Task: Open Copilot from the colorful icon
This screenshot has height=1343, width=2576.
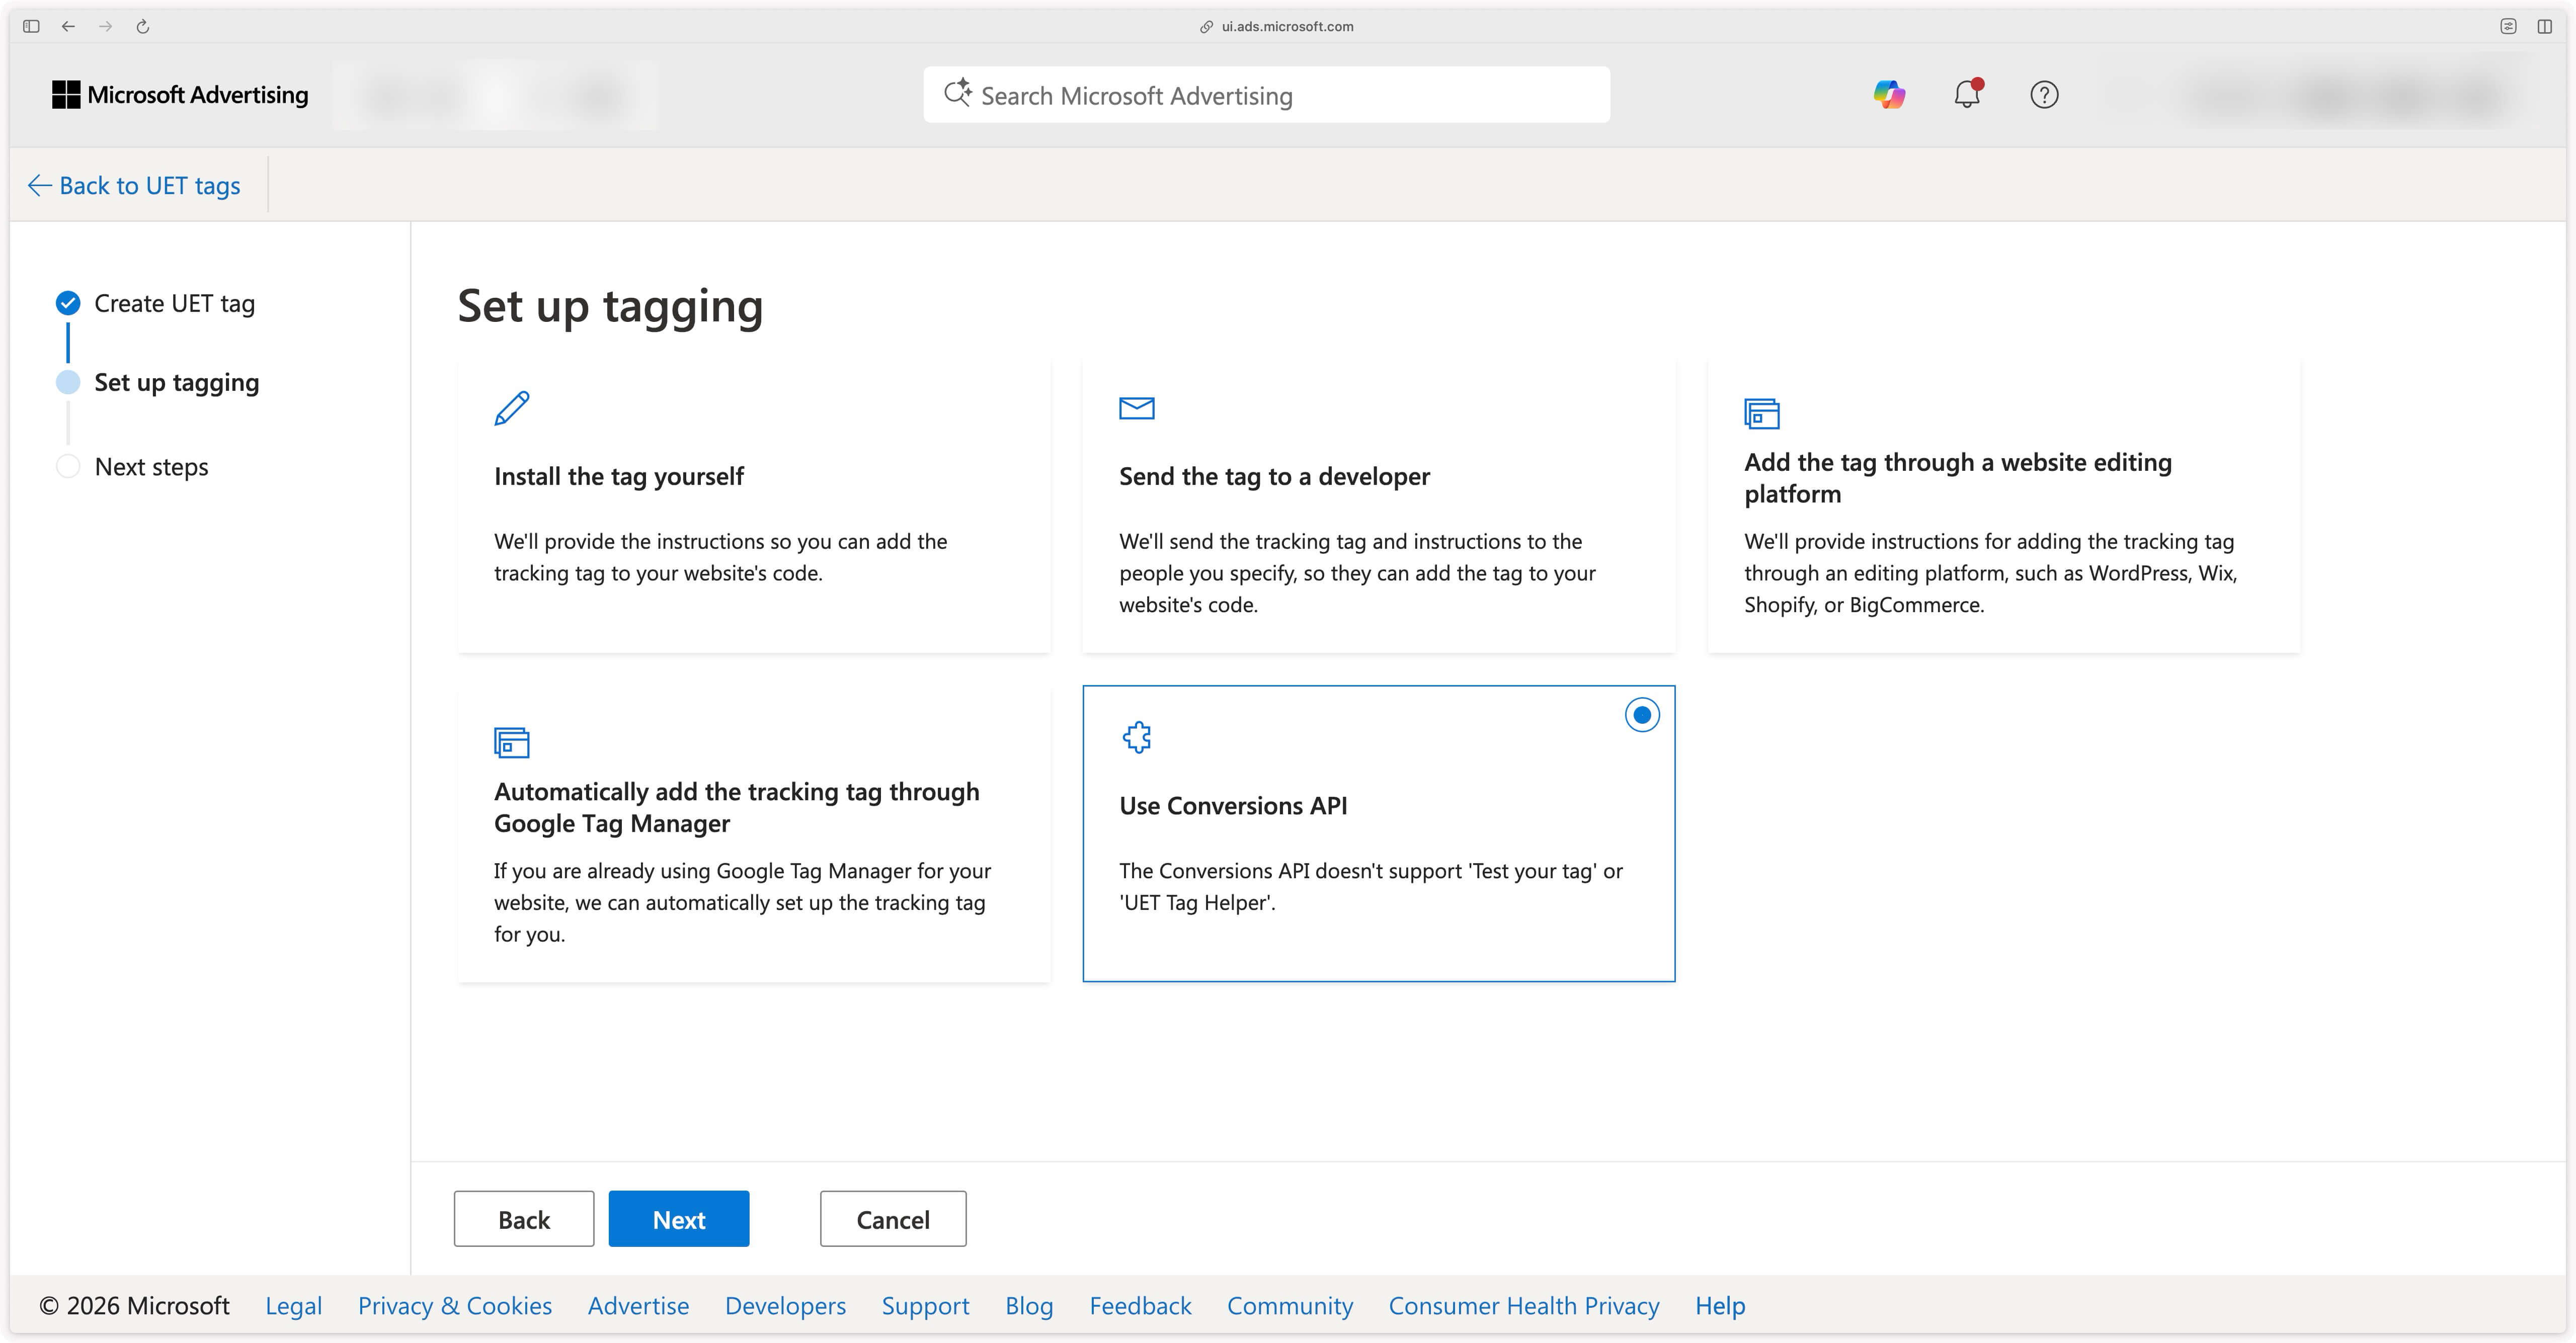Action: coord(1888,95)
